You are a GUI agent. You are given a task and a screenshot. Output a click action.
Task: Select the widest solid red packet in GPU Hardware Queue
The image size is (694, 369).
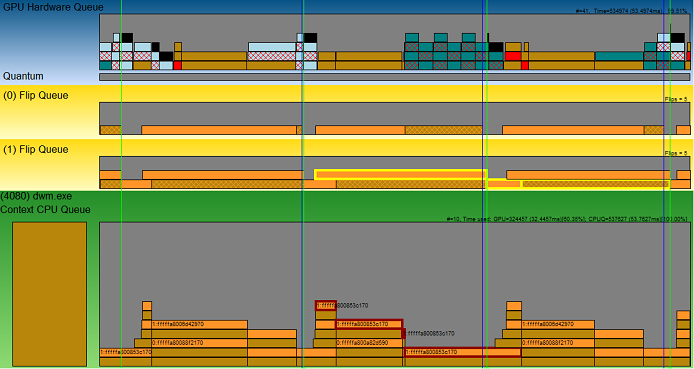click(x=513, y=56)
